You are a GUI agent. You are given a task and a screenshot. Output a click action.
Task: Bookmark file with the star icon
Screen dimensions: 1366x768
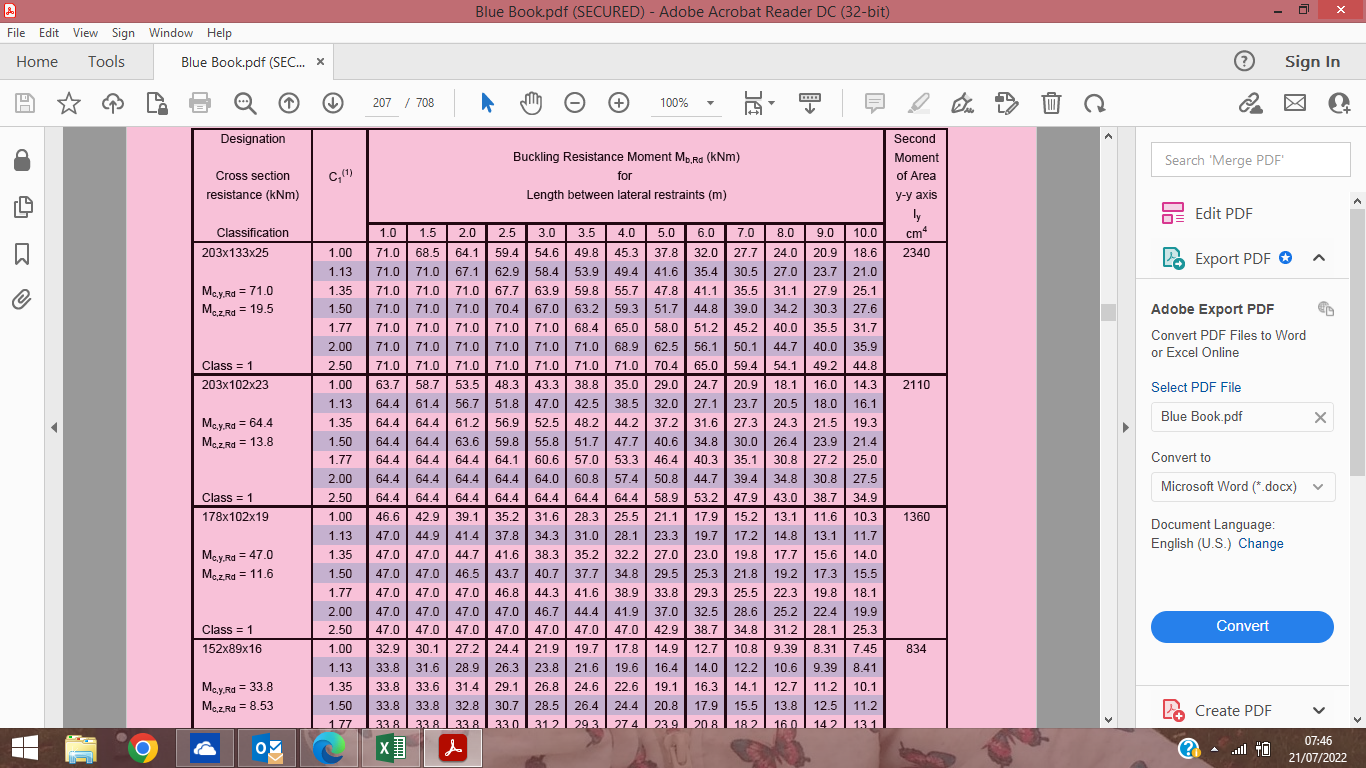[69, 103]
